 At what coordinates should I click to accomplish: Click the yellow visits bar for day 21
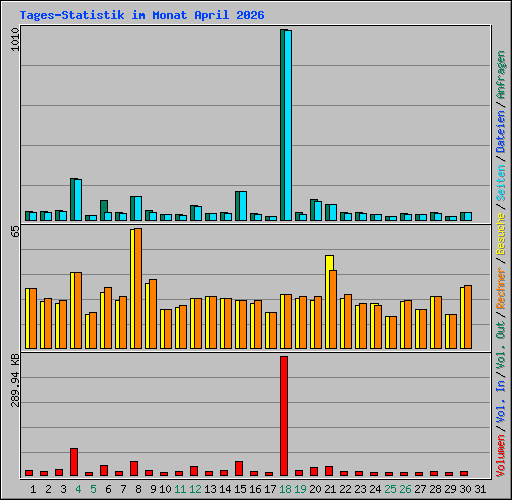point(329,302)
